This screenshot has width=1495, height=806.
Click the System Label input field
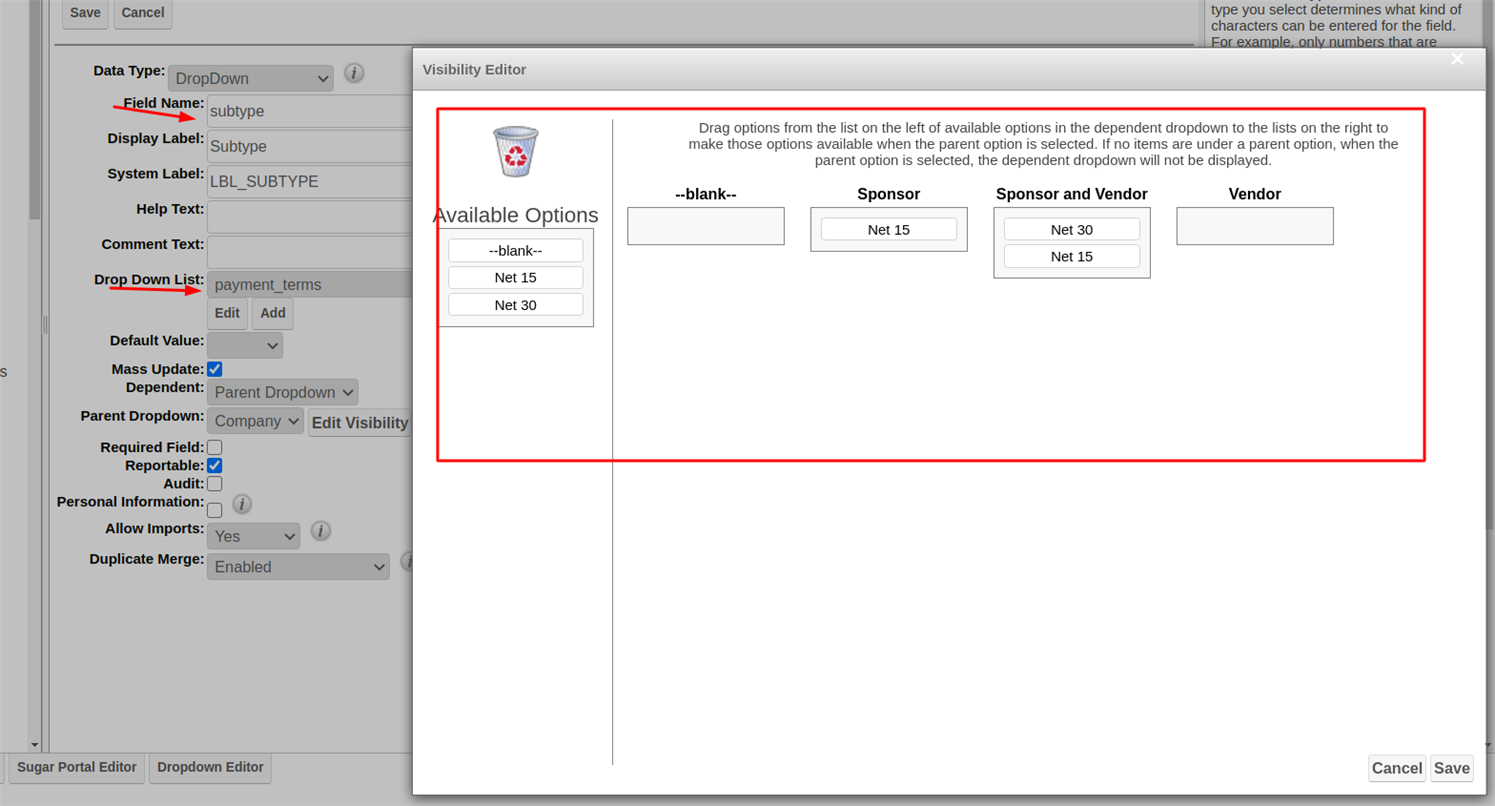click(310, 181)
